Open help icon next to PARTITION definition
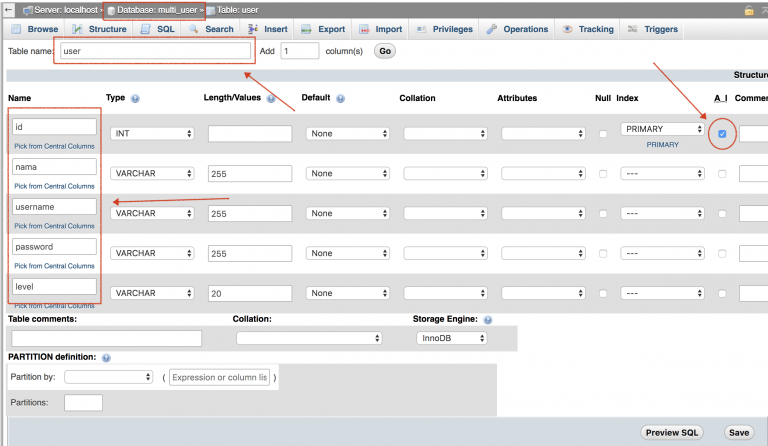This screenshot has height=446, width=768. [x=106, y=358]
